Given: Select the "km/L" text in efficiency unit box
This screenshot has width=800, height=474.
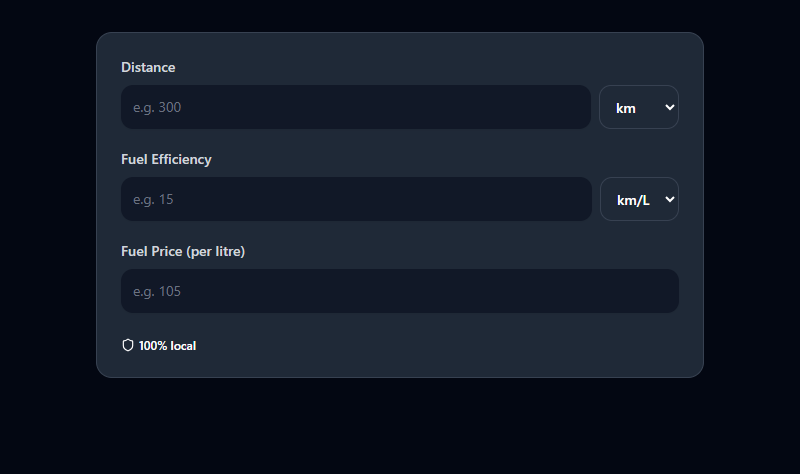Looking at the screenshot, I should (633, 201).
